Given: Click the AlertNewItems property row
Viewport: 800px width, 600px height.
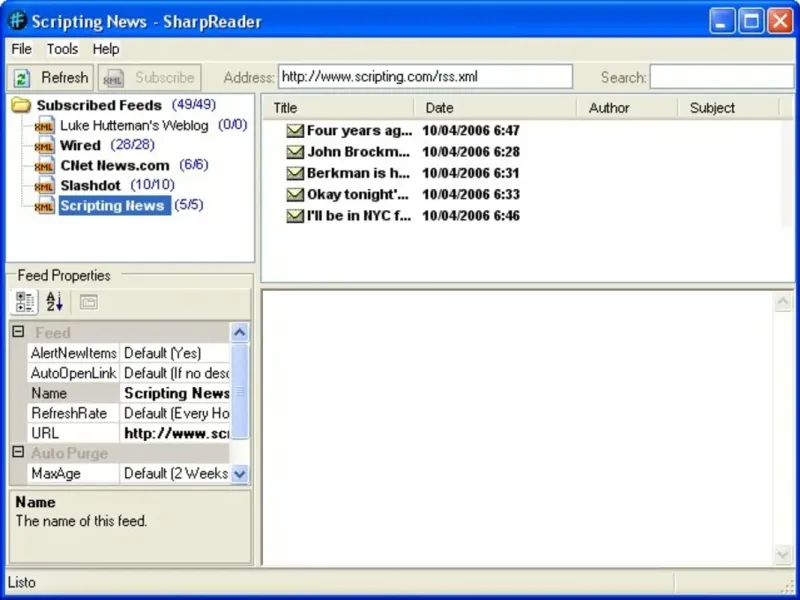Looking at the screenshot, I should coord(129,353).
